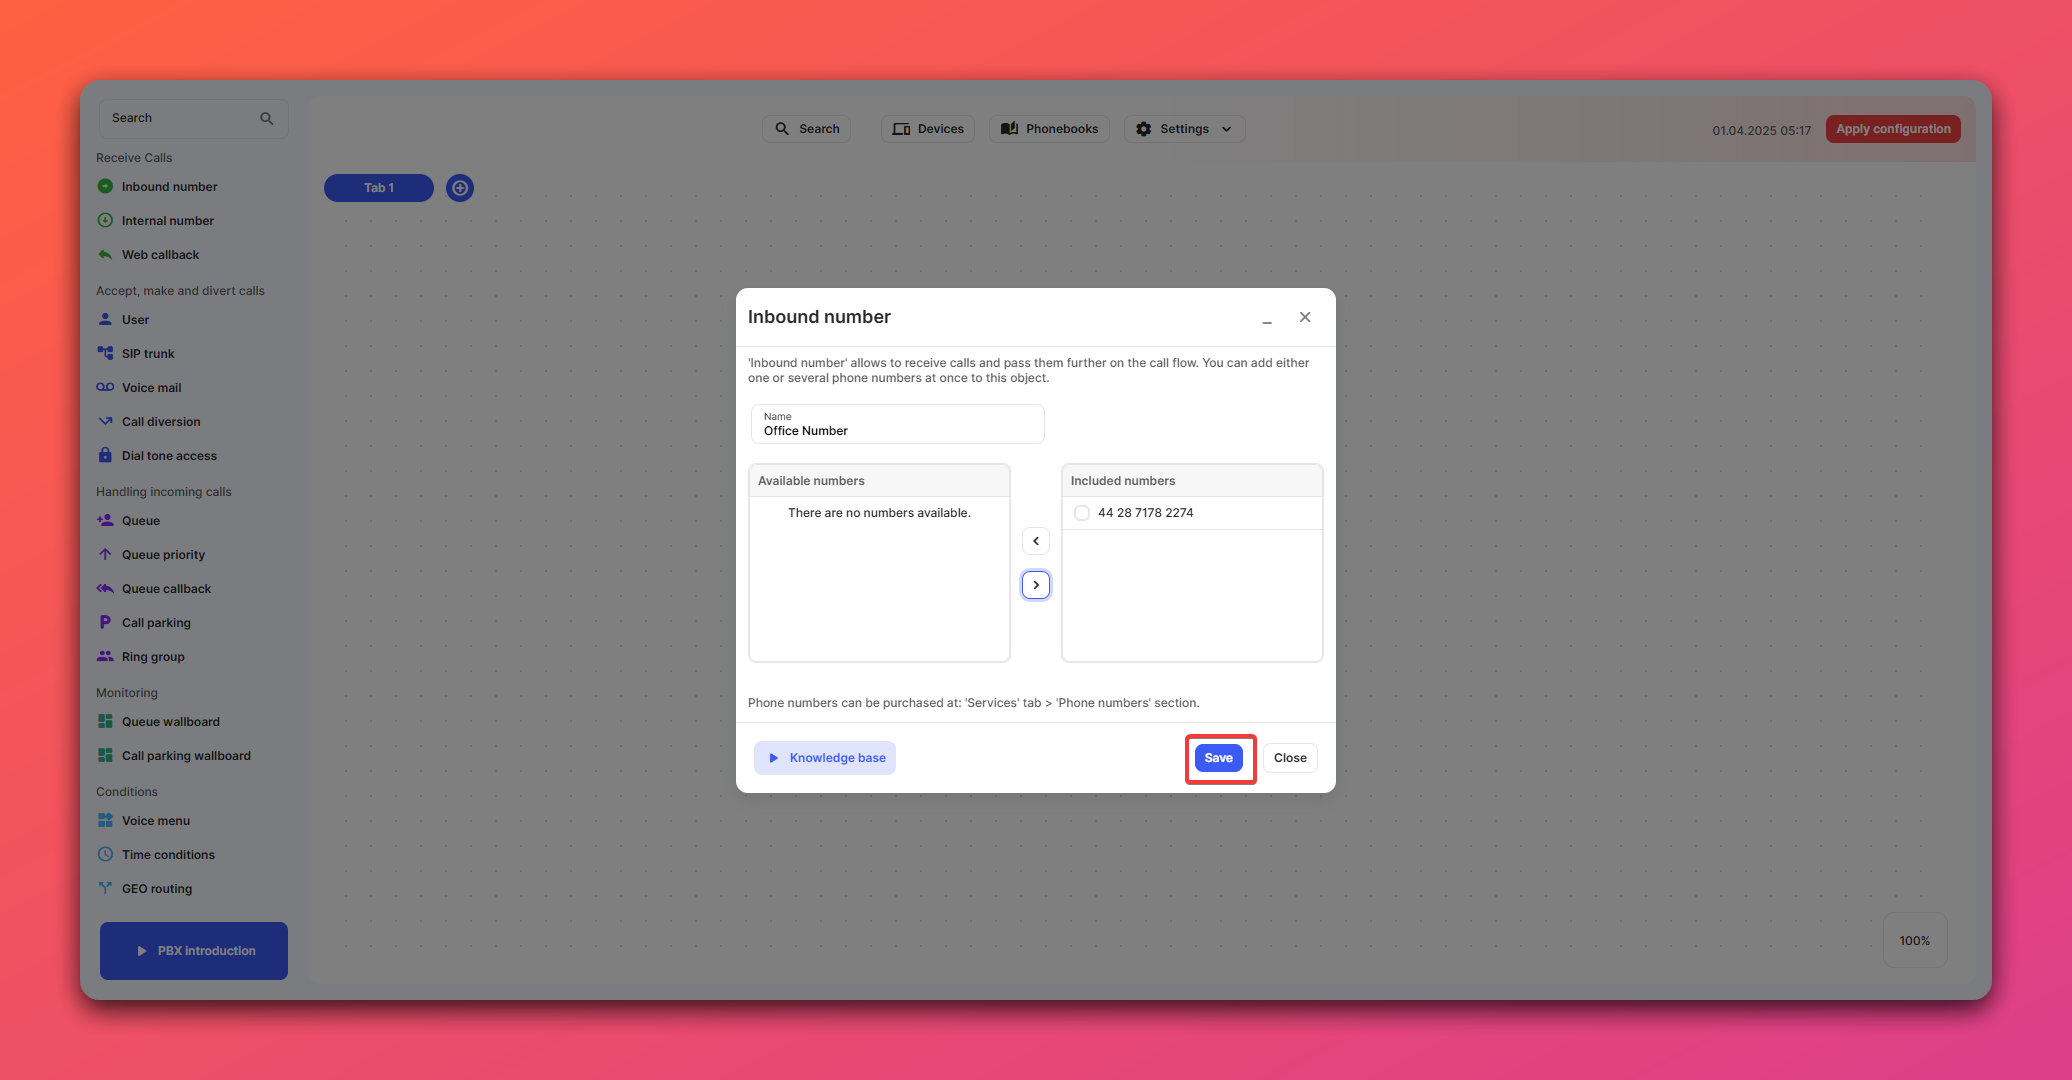Select Dial tone access label
Image resolution: width=2072 pixels, height=1080 pixels.
[x=169, y=456]
